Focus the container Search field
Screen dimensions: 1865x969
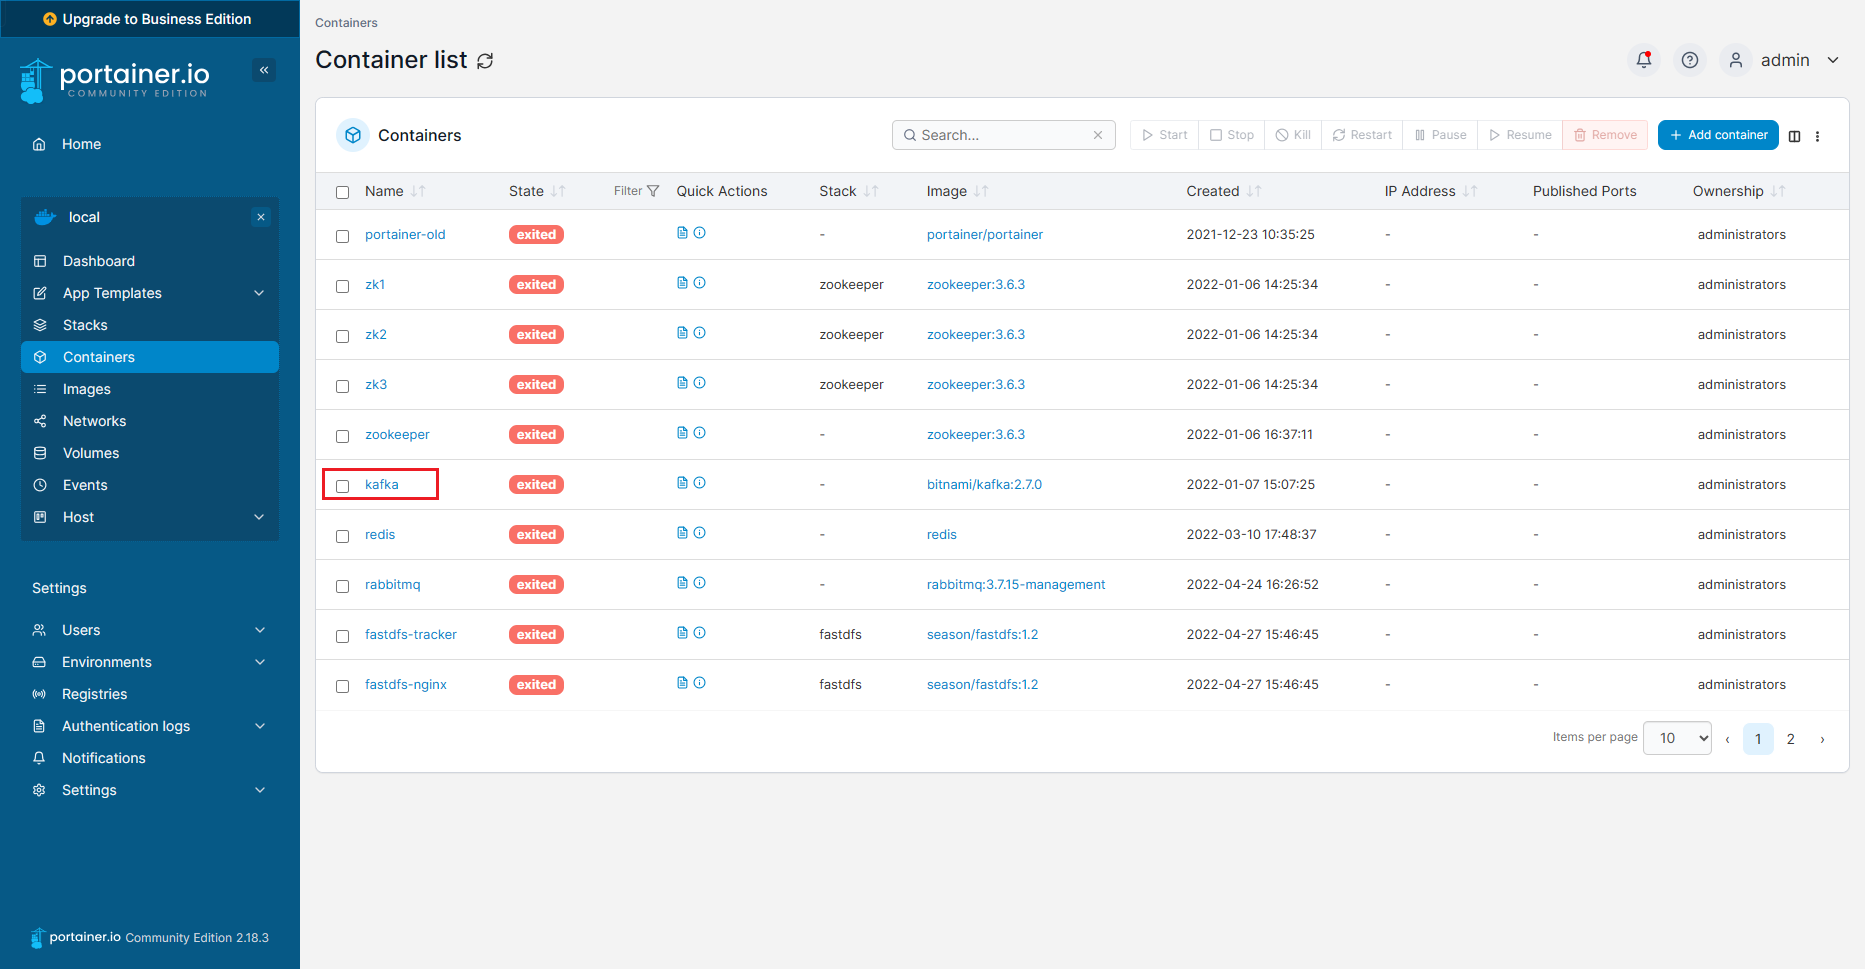point(1003,135)
